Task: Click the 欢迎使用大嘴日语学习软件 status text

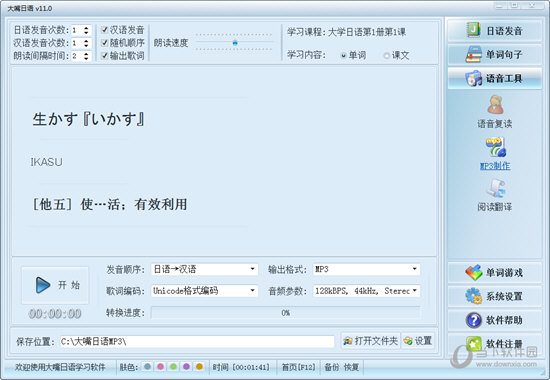Action: tap(60, 367)
